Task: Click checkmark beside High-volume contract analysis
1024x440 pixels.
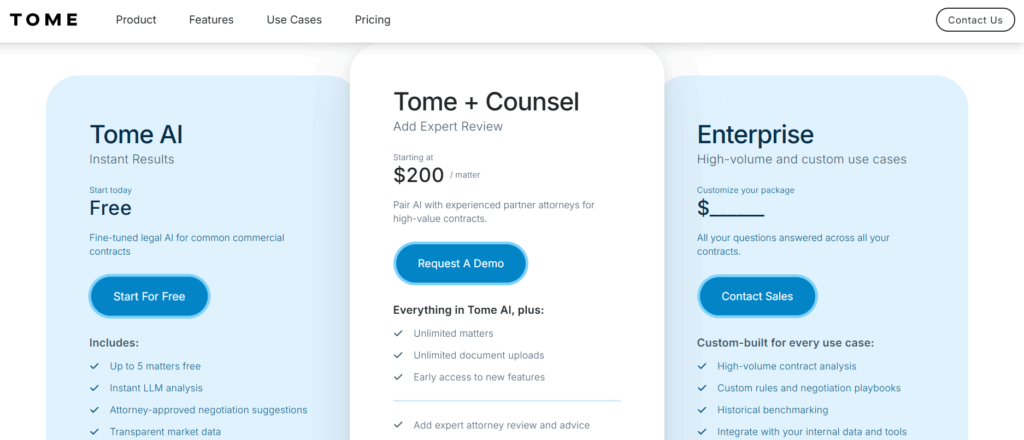Action: (702, 366)
